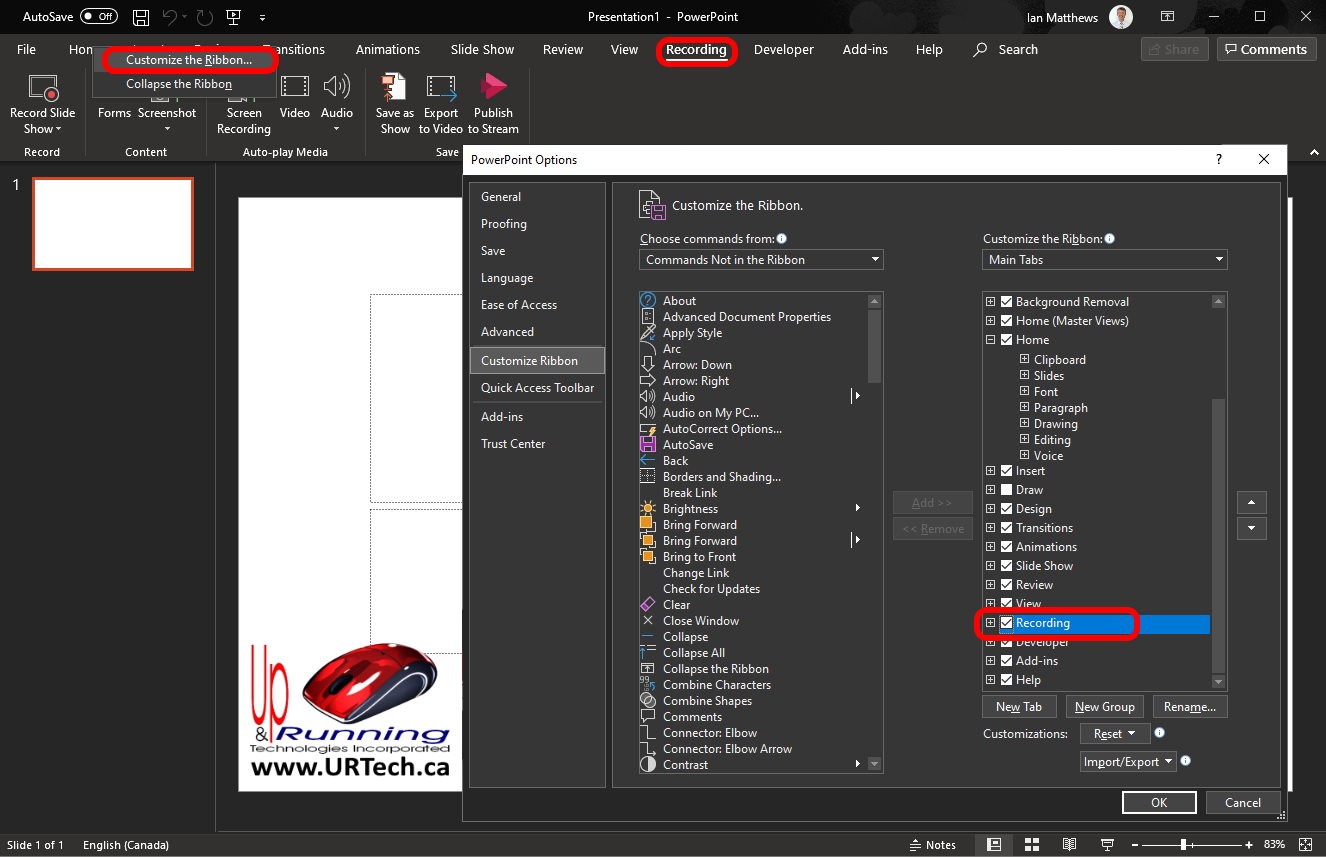The width and height of the screenshot is (1326, 857).
Task: Click the Save as Show icon
Action: 394,88
